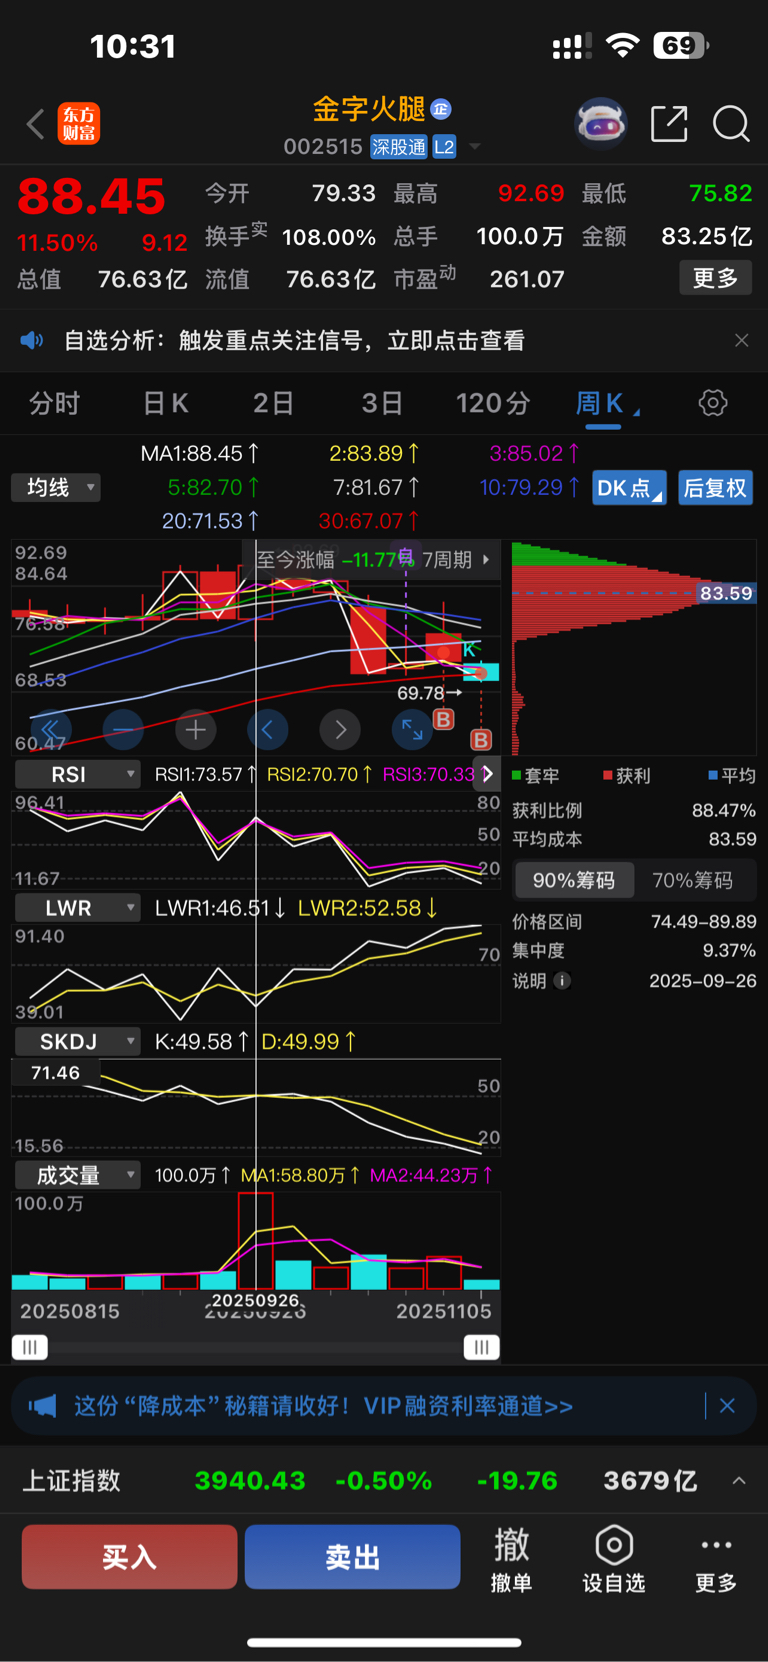Tap the info icon beside 说明
768x1662 pixels.
click(x=562, y=980)
